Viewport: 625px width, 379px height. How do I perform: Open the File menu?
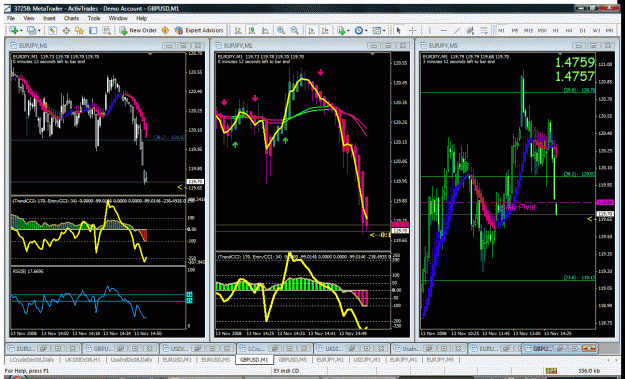coord(11,18)
